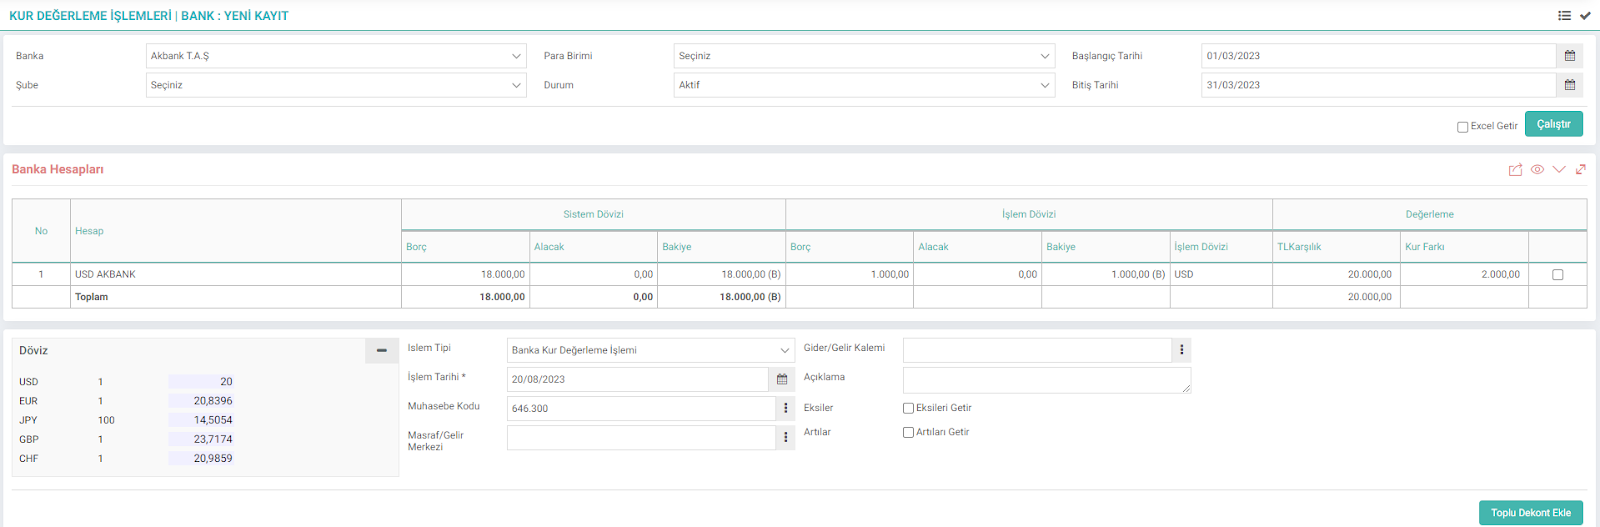Viewport: 1600px width, 527px height.
Task: Open the Durum dropdown showing Aktif
Action: [864, 85]
